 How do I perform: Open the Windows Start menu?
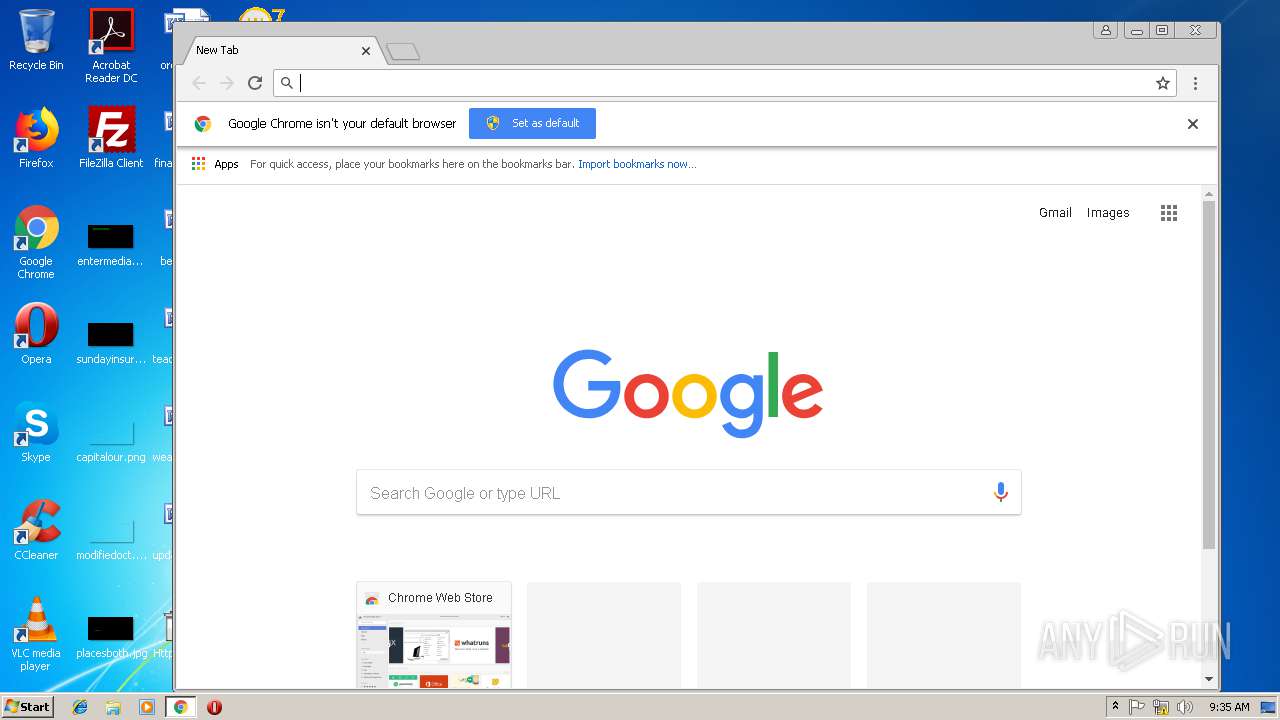[x=28, y=707]
